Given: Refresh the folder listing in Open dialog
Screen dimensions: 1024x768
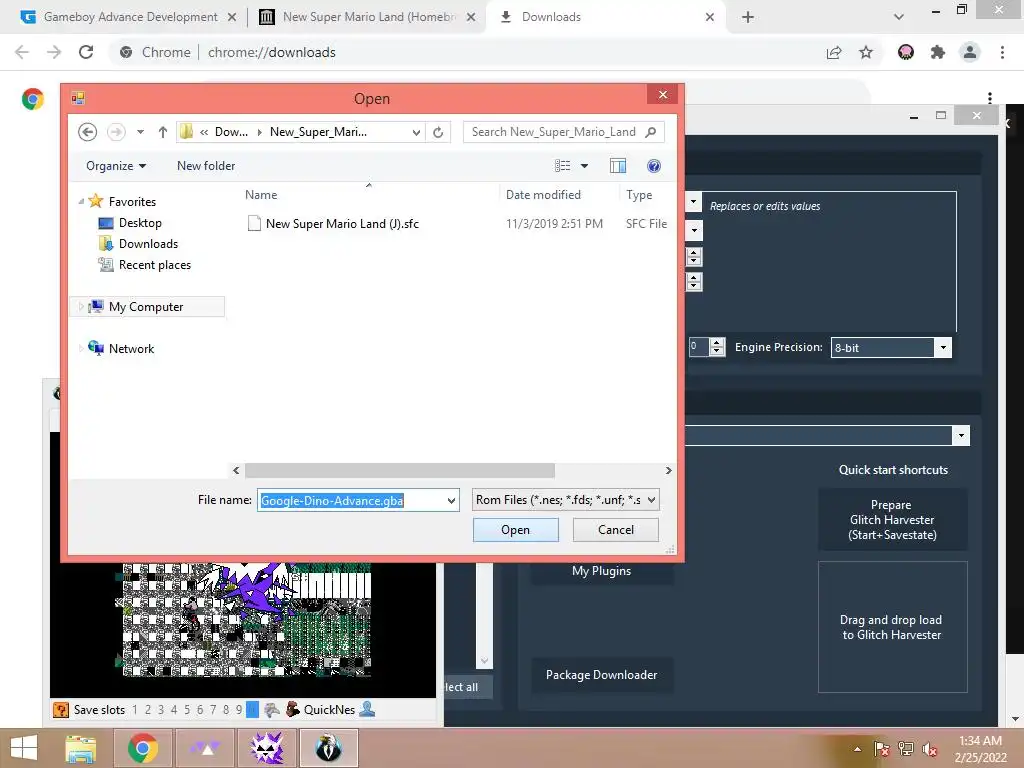Looking at the screenshot, I should pos(438,132).
